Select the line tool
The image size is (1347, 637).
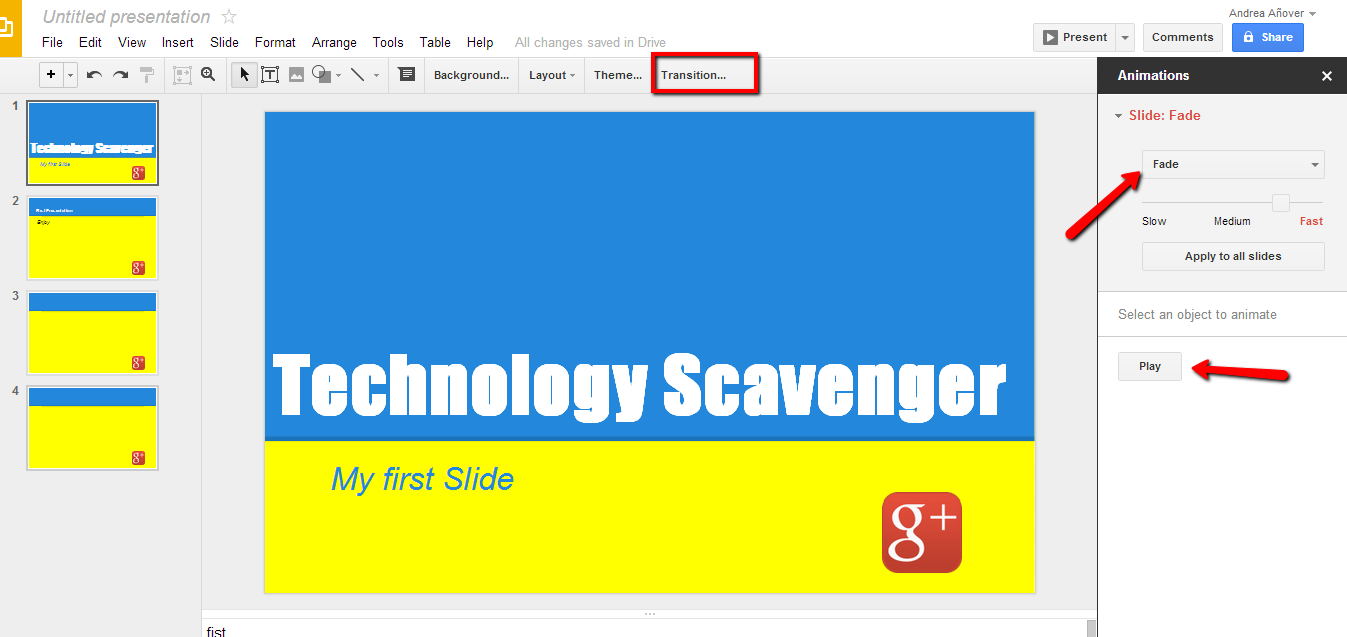click(x=357, y=74)
